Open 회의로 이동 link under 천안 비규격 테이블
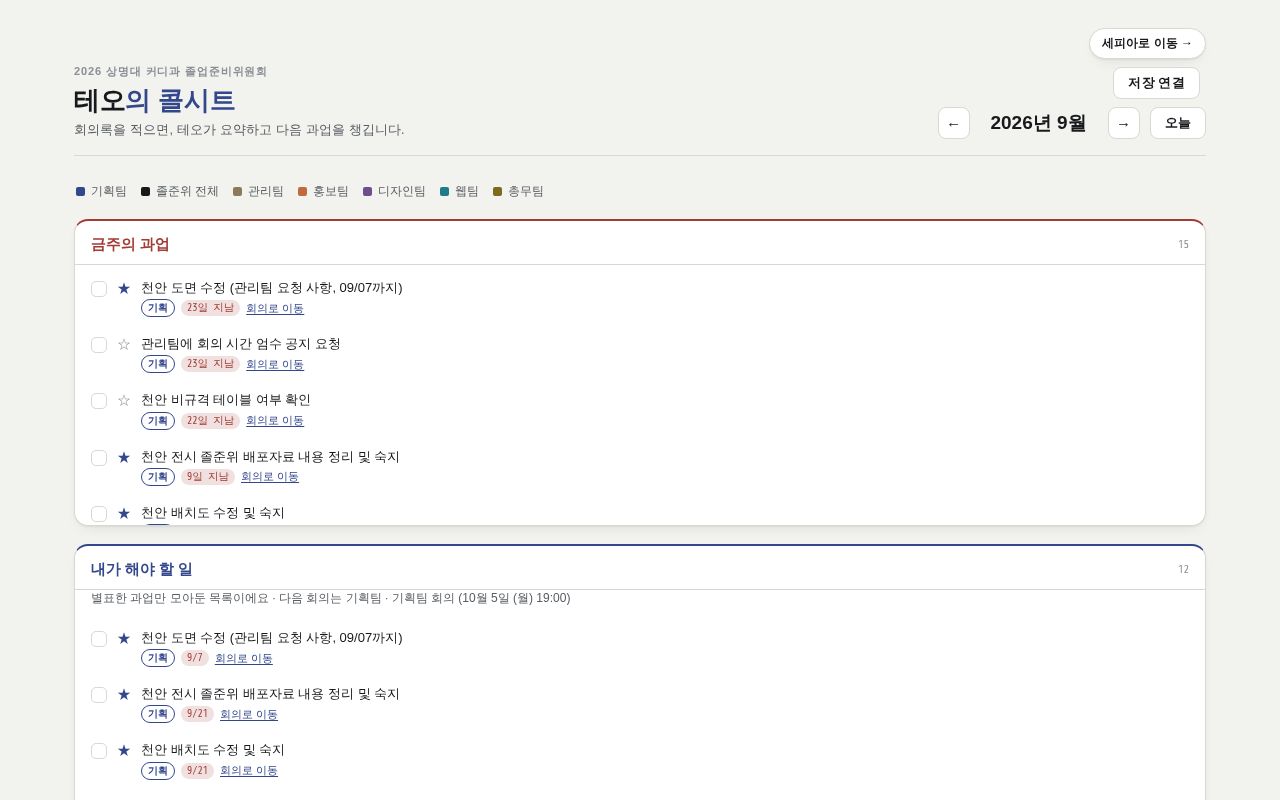The height and width of the screenshot is (800, 1280). (x=275, y=420)
